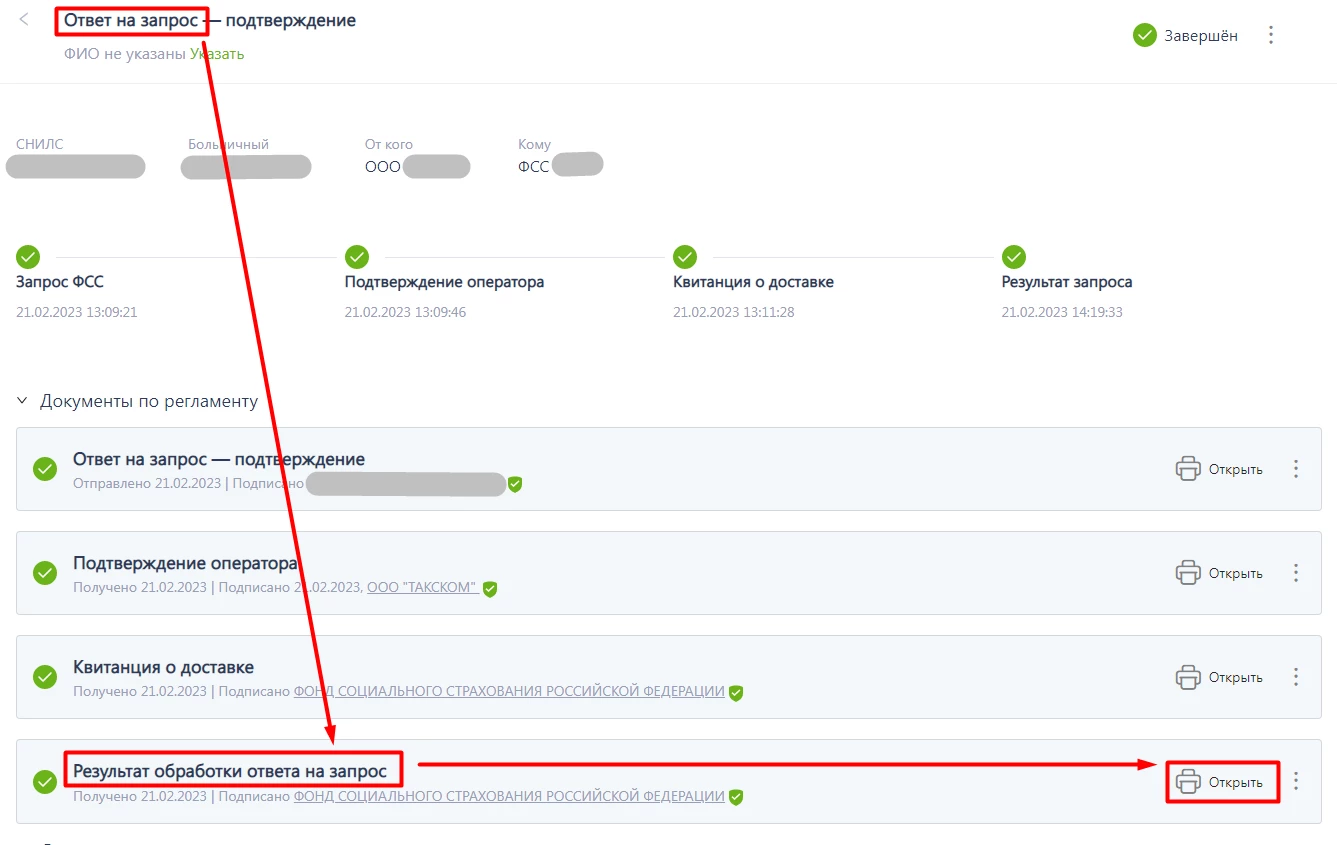Image resolution: width=1337 pixels, height=845 pixels.
Task: Open more options for Квитанция о доставке document
Action: coord(1296,677)
